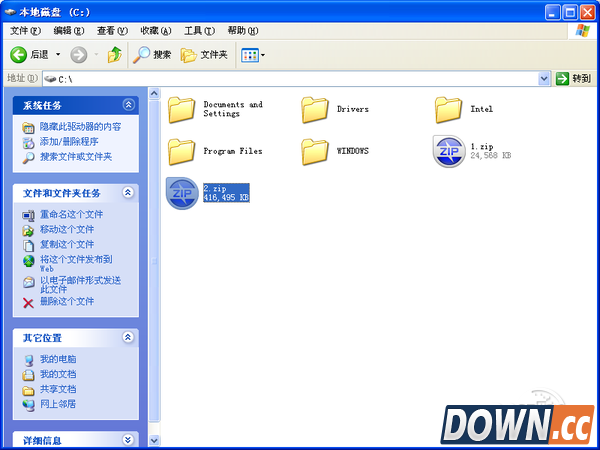Image resolution: width=600 pixels, height=450 pixels.
Task: Click the Up folder toolbar icon
Action: pos(114,55)
